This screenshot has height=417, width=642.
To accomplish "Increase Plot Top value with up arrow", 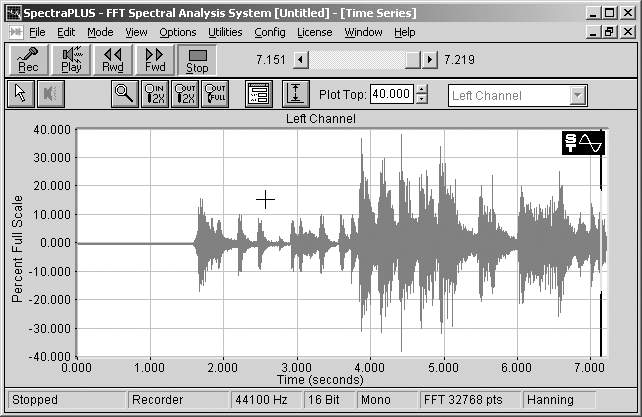I will pos(422,90).
